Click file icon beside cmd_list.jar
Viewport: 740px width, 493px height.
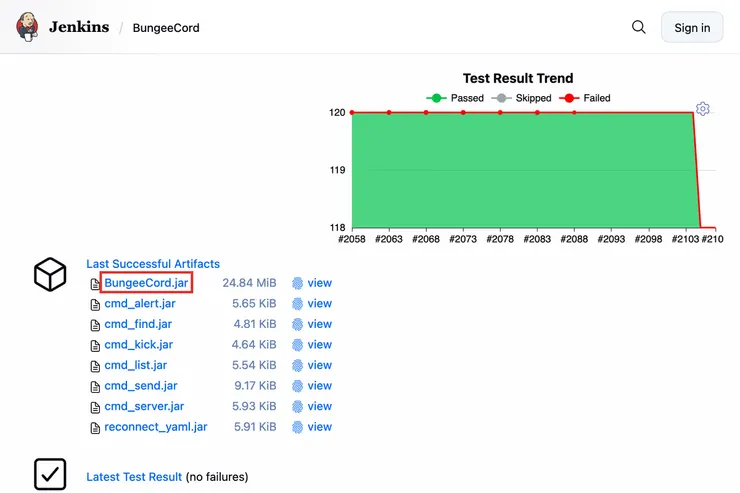tap(95, 366)
